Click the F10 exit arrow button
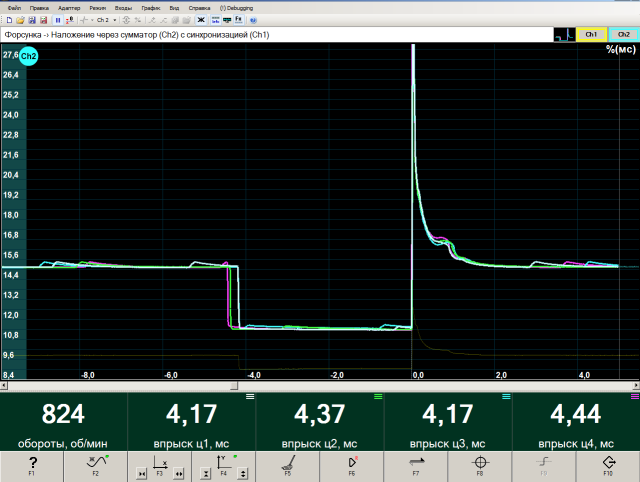 [608, 465]
